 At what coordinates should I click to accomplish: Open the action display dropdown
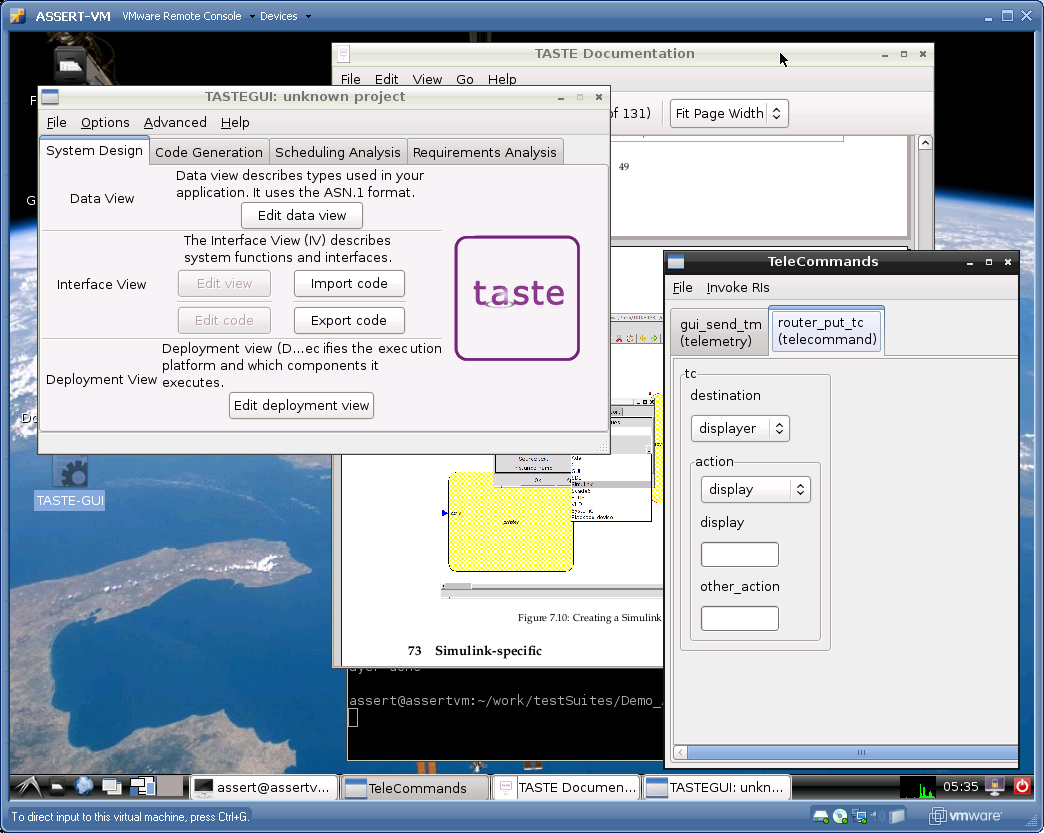[x=756, y=489]
